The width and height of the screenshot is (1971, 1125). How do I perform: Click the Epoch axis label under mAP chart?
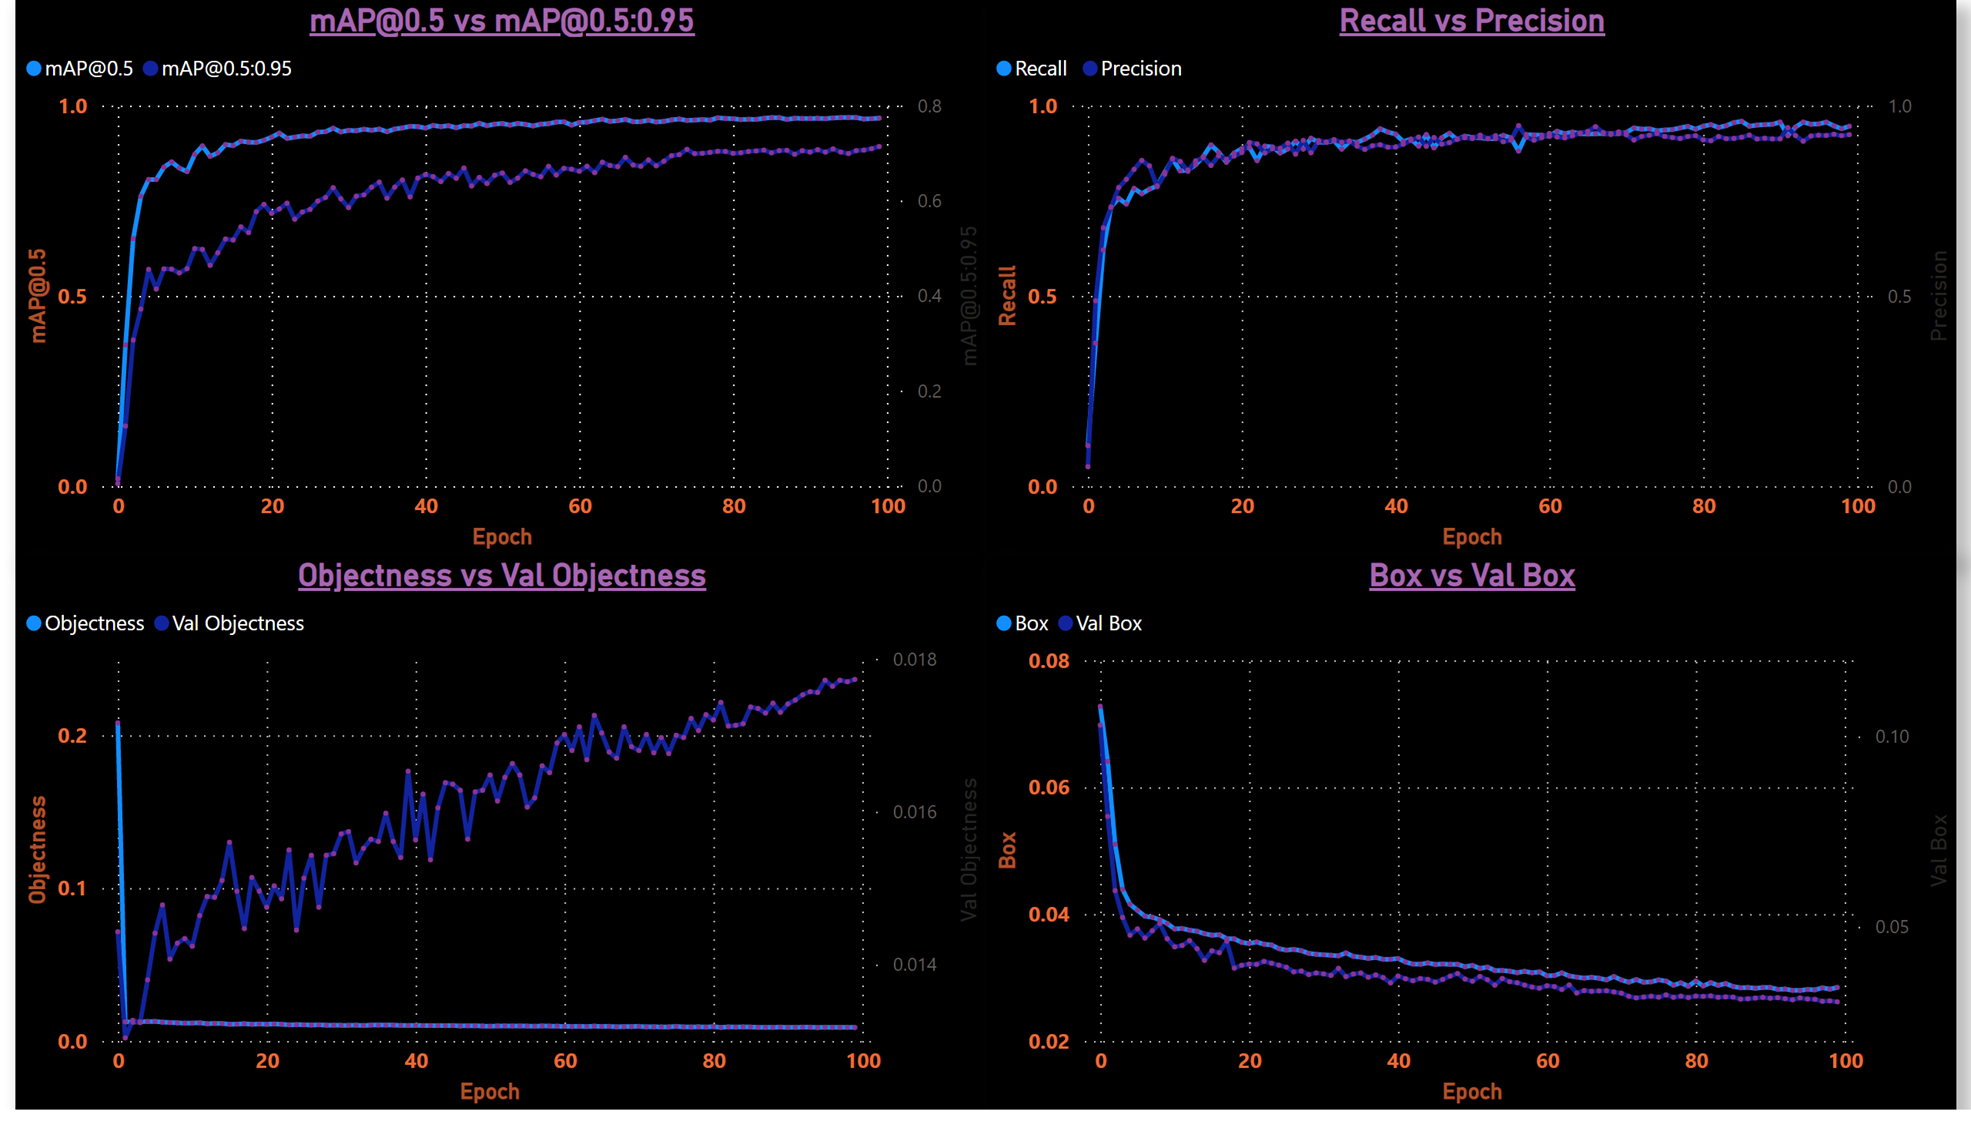coord(501,537)
